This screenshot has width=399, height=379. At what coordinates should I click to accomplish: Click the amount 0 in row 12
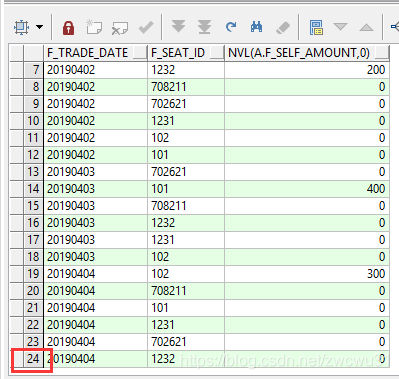tap(382, 155)
